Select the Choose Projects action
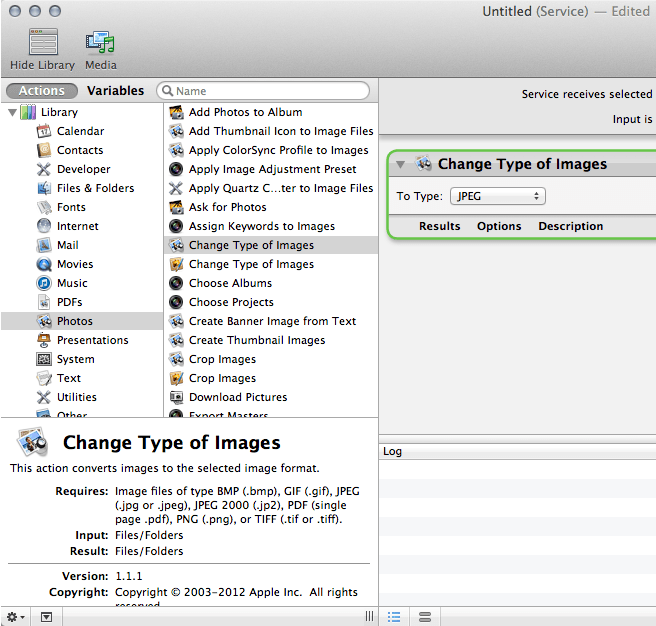The height and width of the screenshot is (626, 656). point(271,302)
